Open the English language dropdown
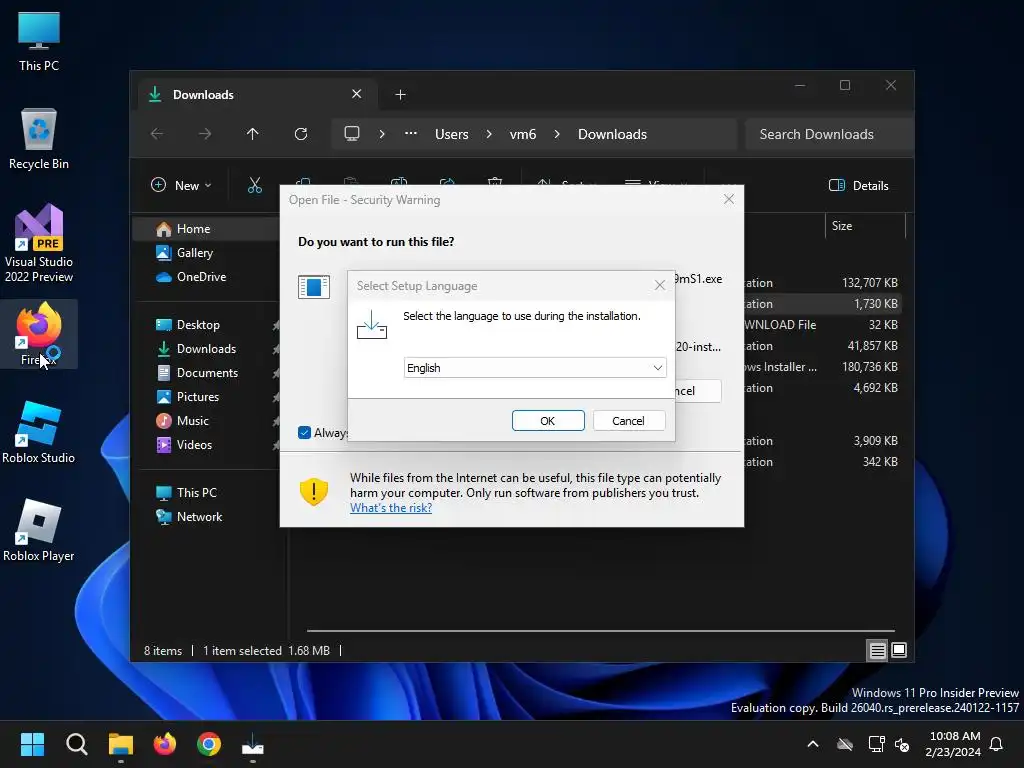The height and width of the screenshot is (768, 1024). pos(535,368)
